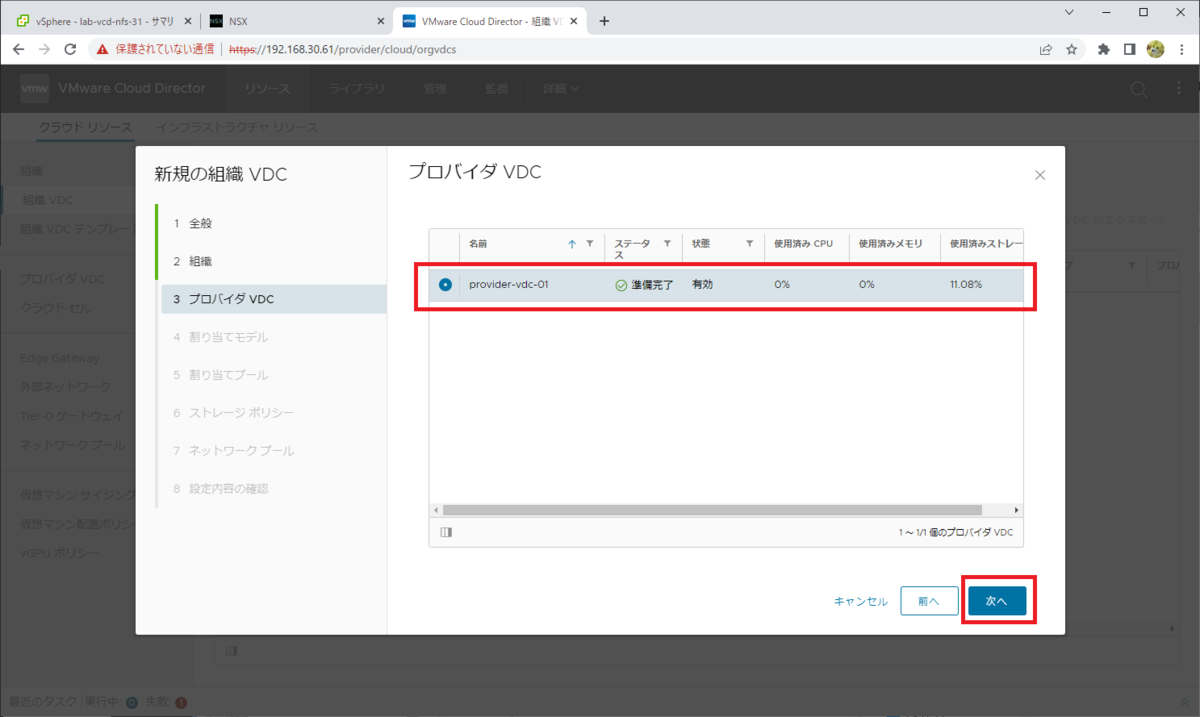Click the 準備完了 status cell
The image size is (1200, 717).
point(644,285)
